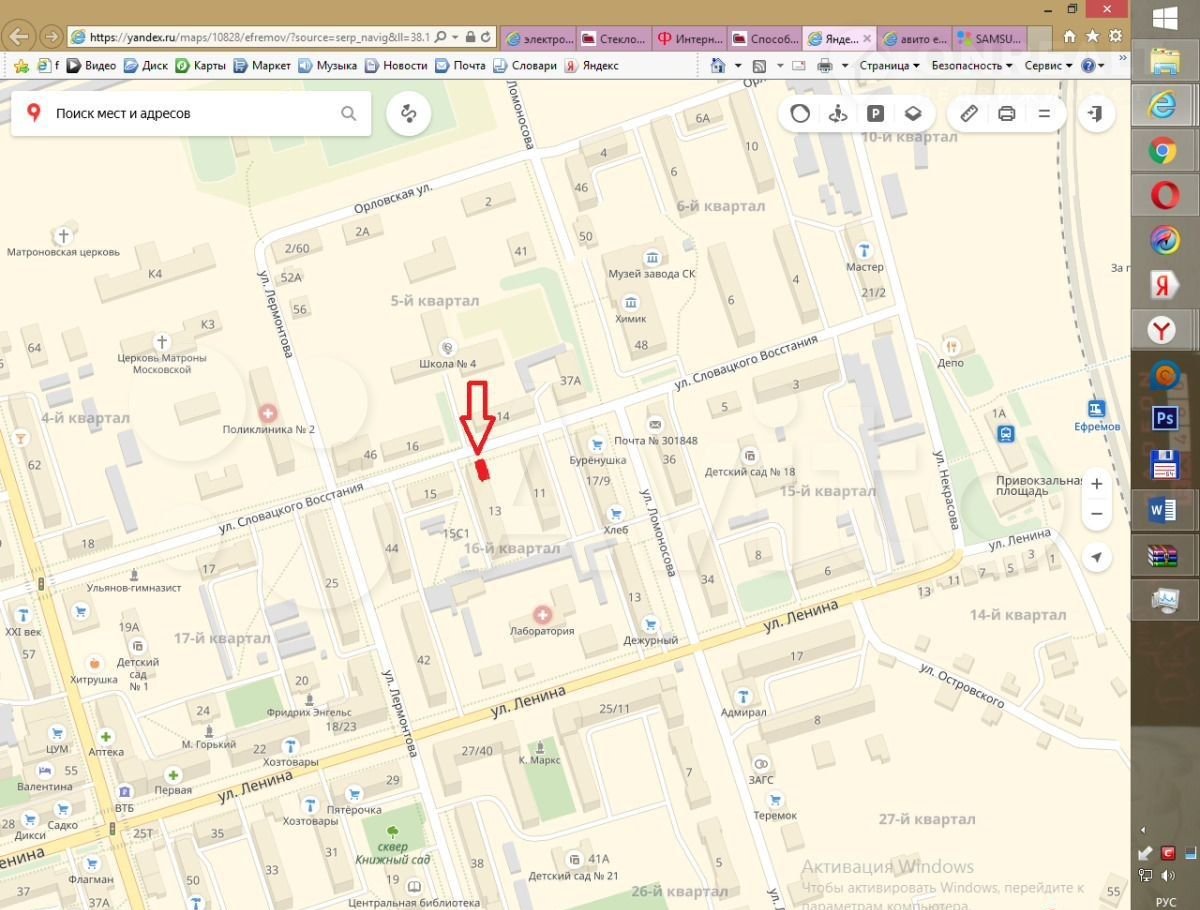1200x910 pixels.
Task: Open the Маркет favorites link
Action: point(262,65)
